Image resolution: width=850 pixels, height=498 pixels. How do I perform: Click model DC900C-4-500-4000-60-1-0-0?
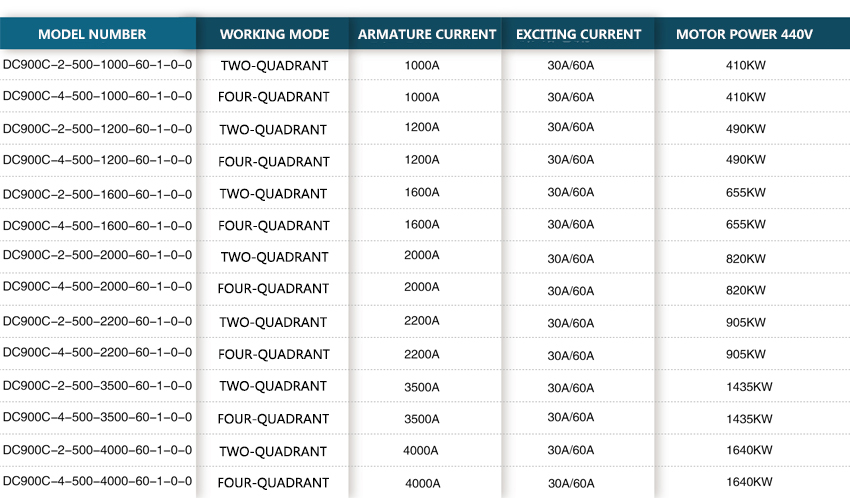click(97, 481)
